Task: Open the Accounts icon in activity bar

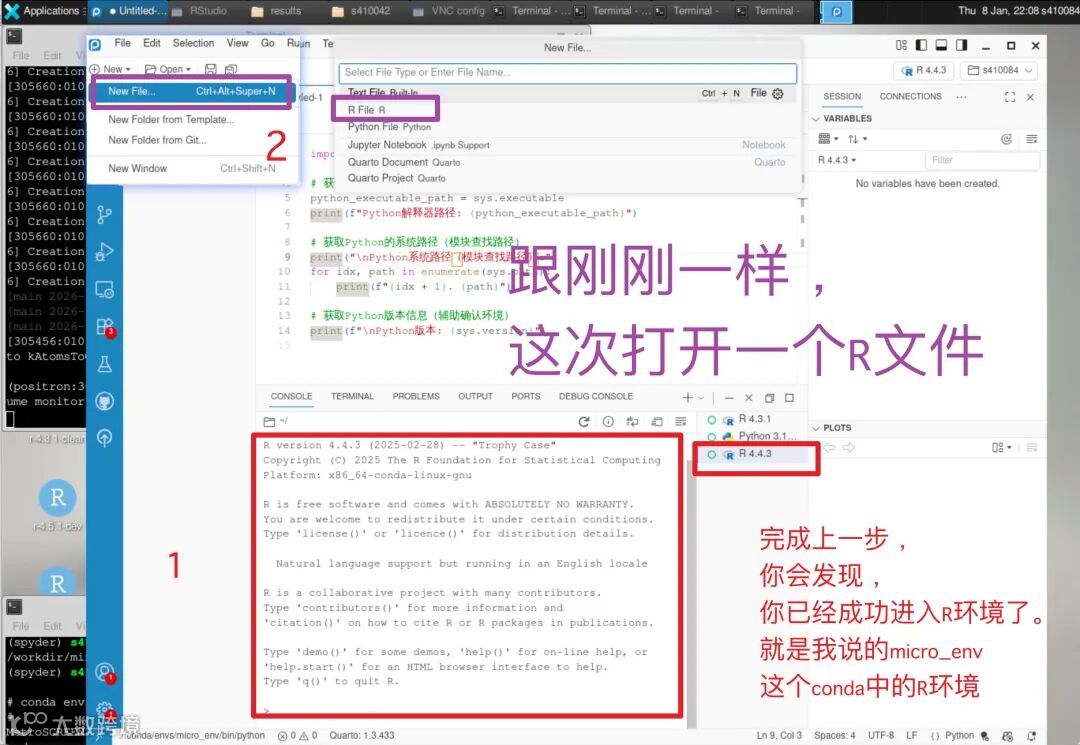Action: tap(105, 672)
